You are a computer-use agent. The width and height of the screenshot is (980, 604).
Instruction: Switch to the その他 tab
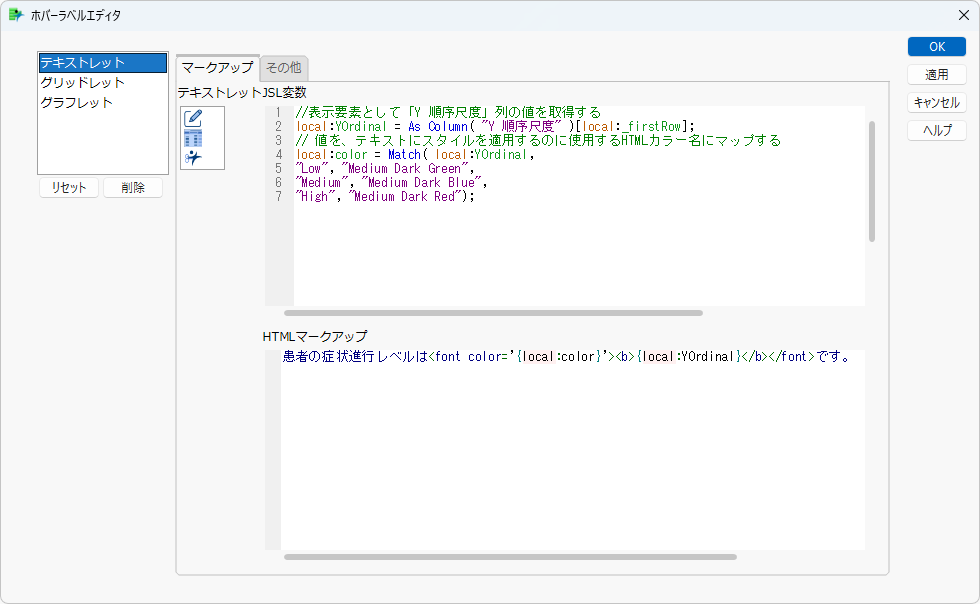[284, 68]
